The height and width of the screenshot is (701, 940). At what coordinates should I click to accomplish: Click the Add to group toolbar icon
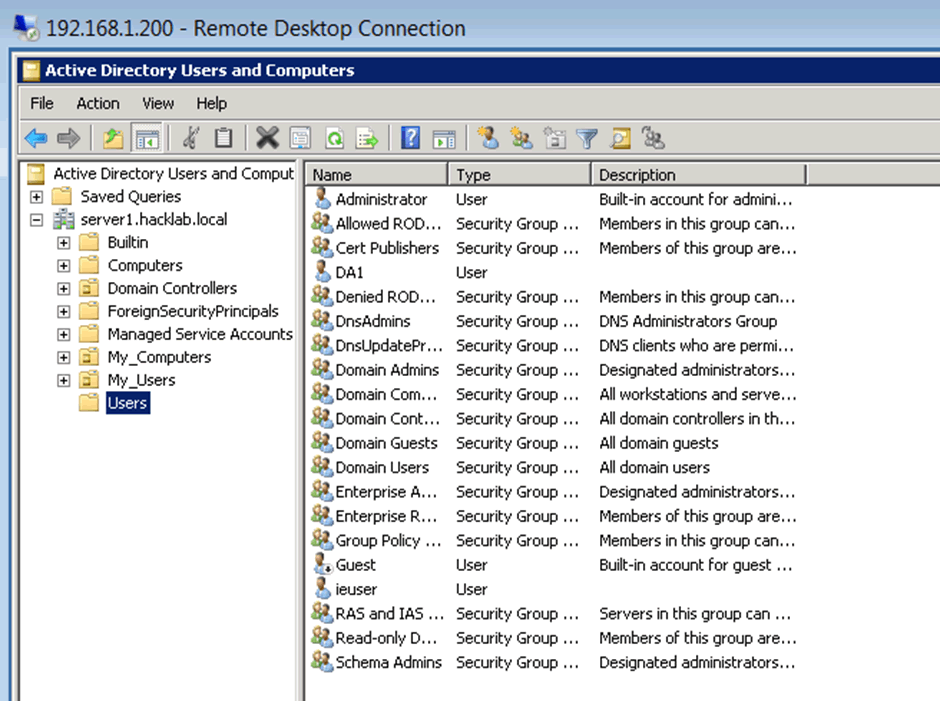point(653,139)
